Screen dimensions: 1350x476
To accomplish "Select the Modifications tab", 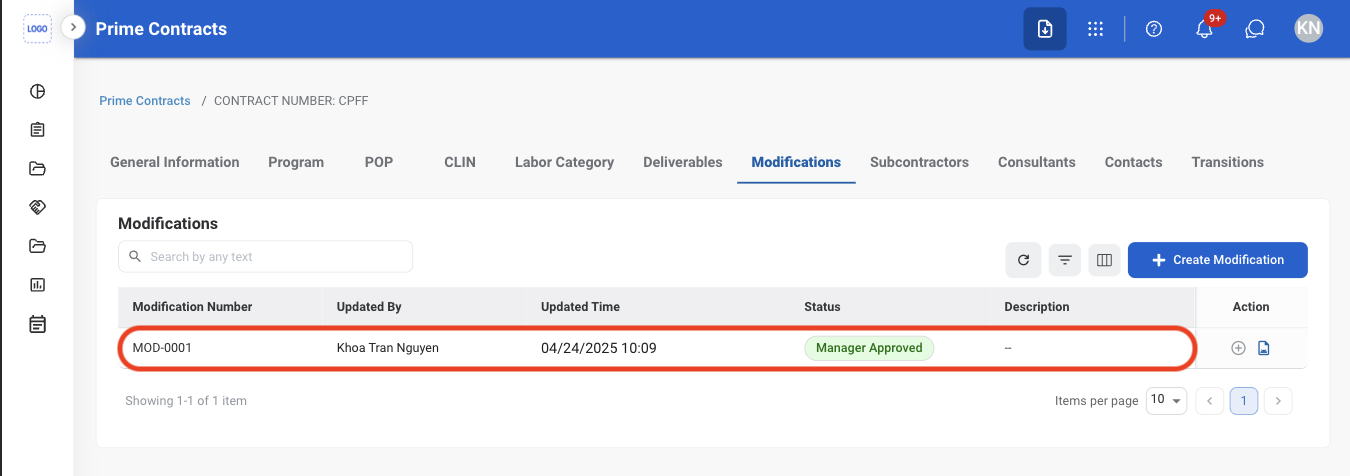I will tap(796, 162).
